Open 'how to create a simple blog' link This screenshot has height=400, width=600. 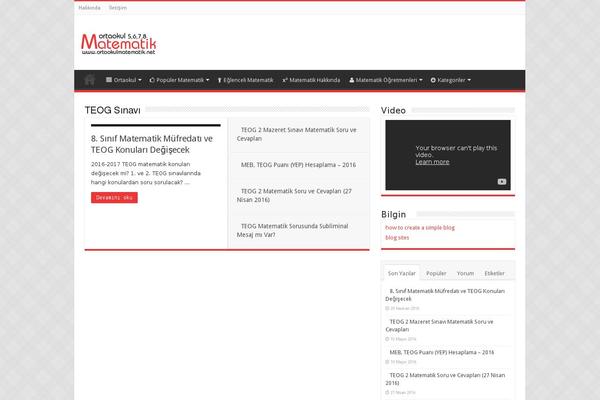tap(420, 227)
